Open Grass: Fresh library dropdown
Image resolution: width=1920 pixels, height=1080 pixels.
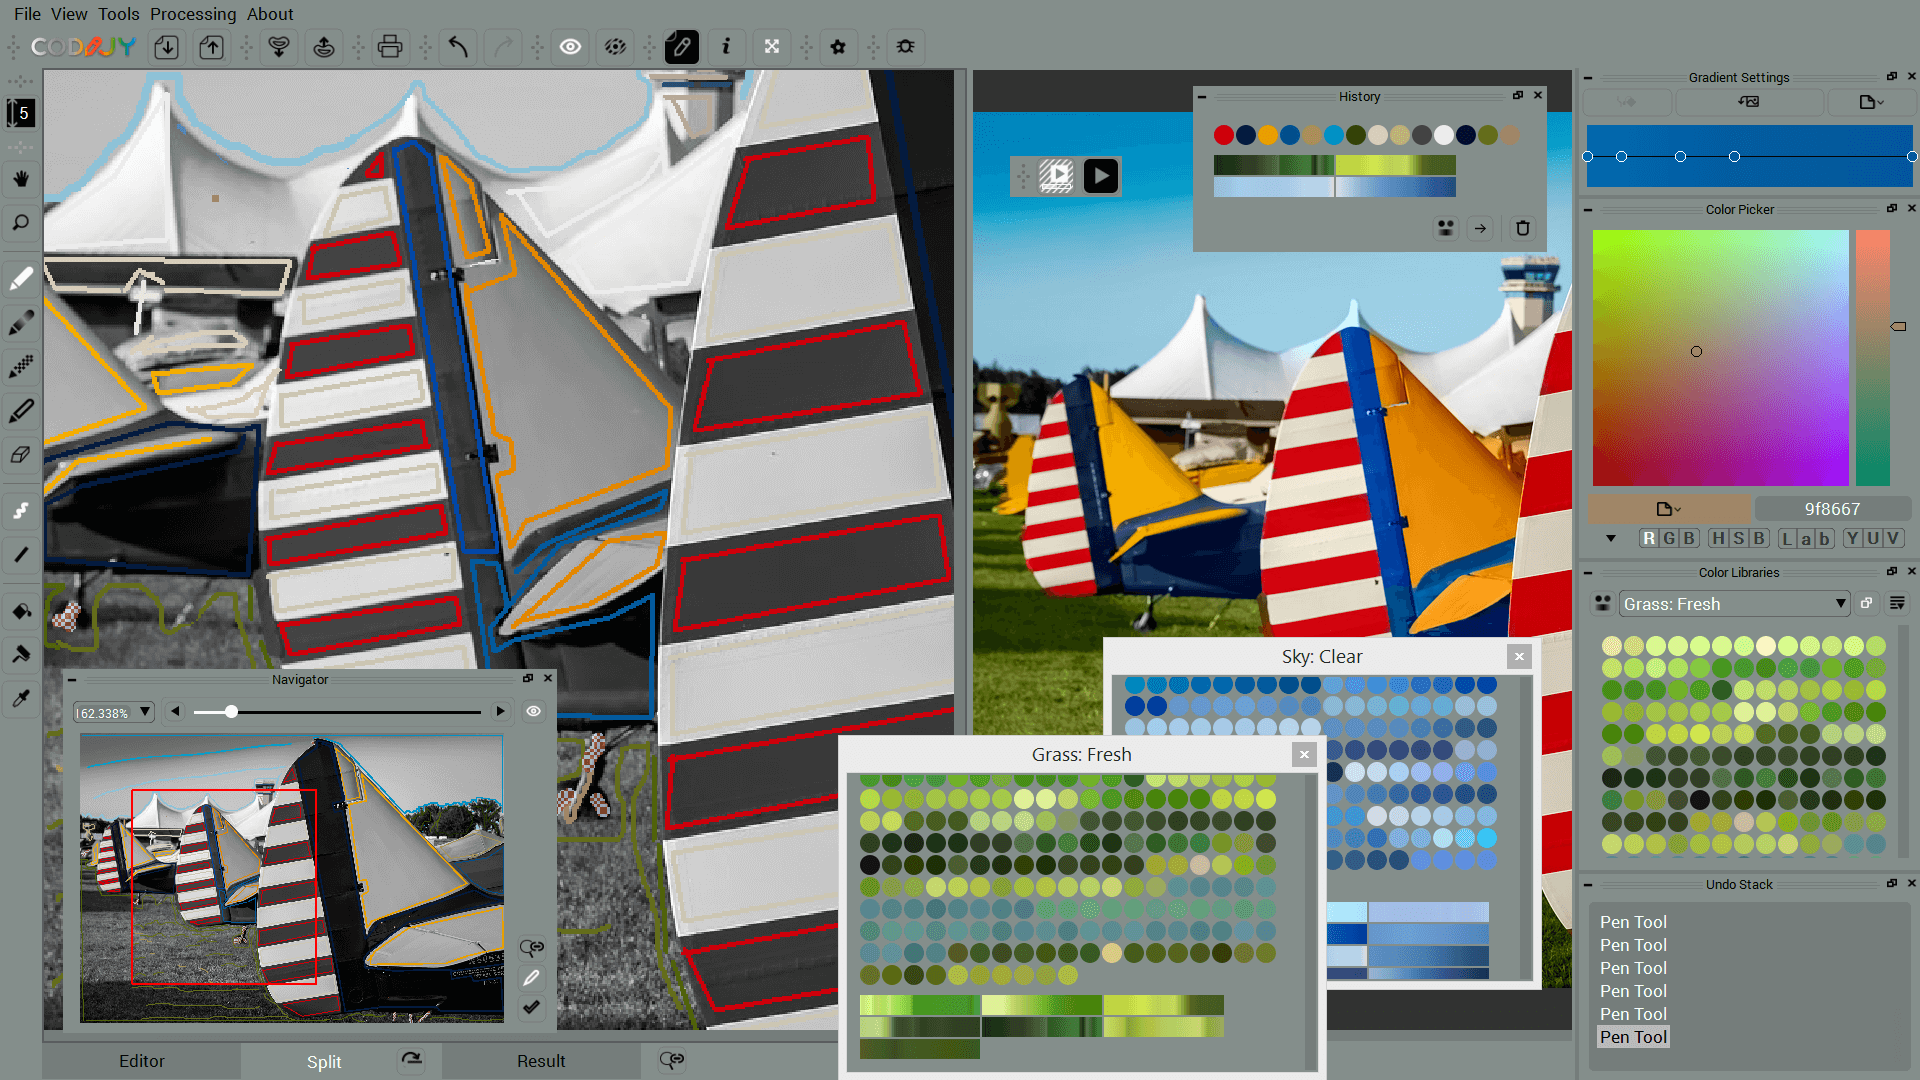(x=1840, y=604)
